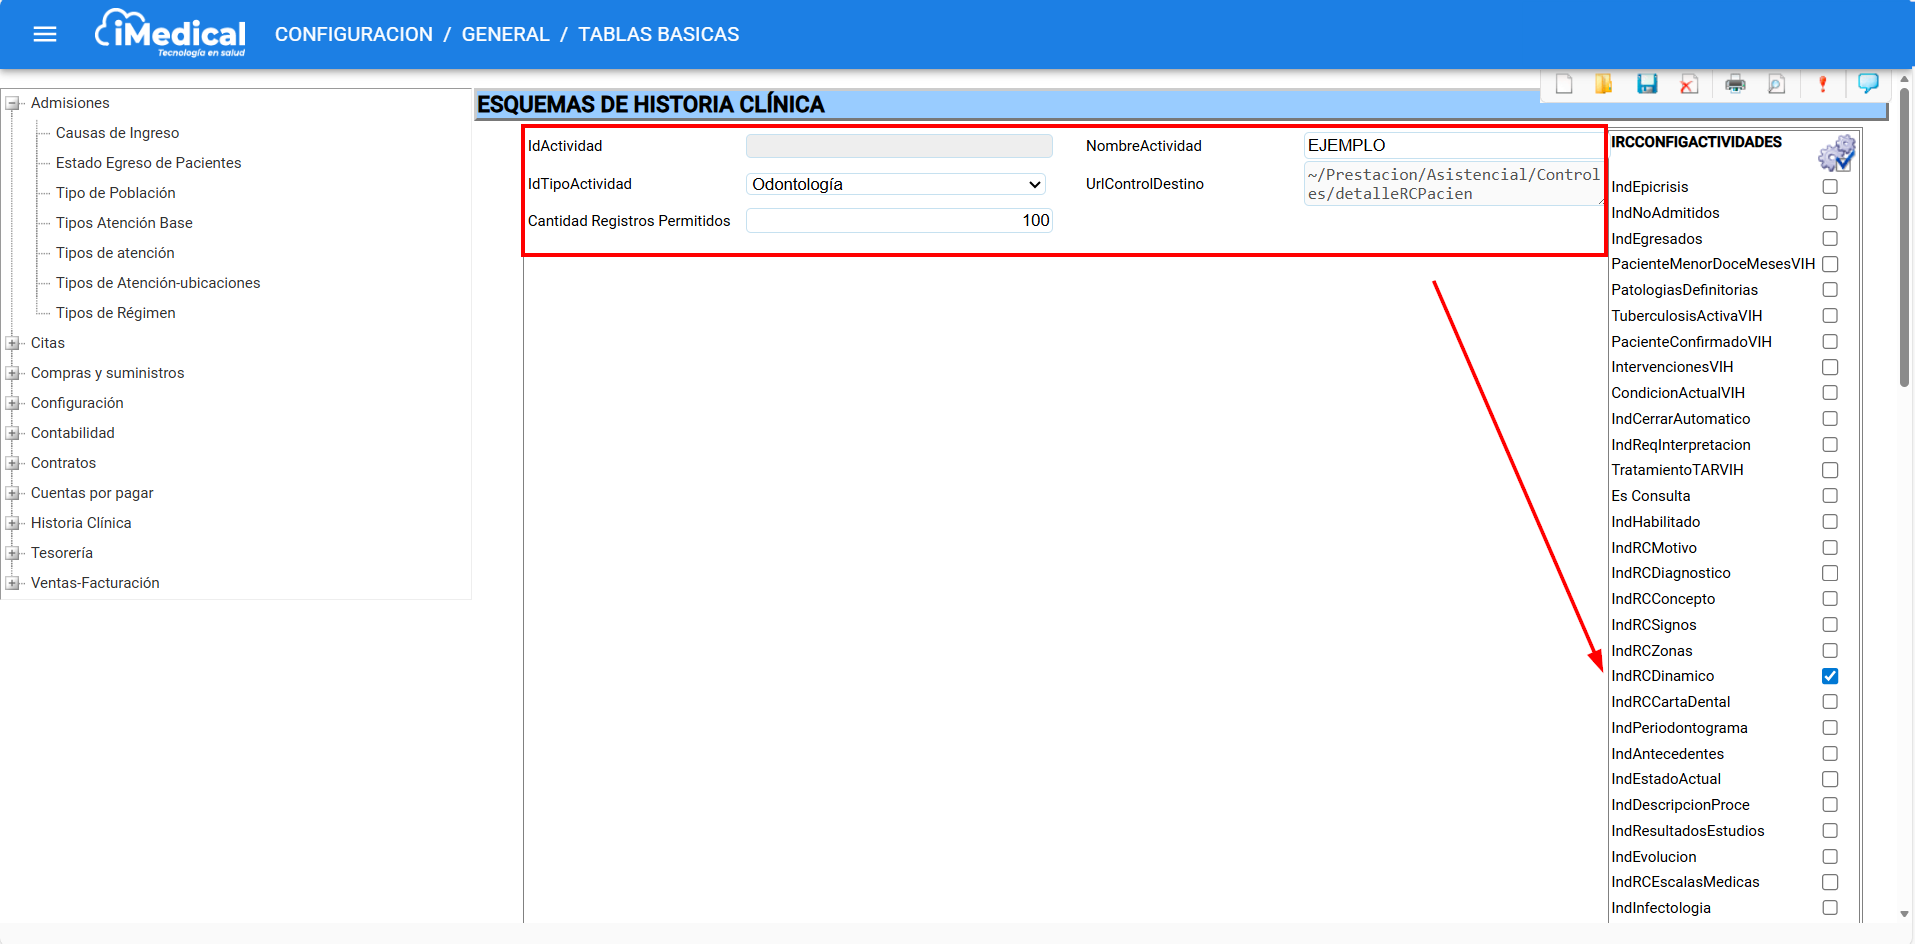The height and width of the screenshot is (944, 1915).
Task: Click the gears icon beside IRCCONFIGACTIVIDADES
Action: pos(1836,154)
